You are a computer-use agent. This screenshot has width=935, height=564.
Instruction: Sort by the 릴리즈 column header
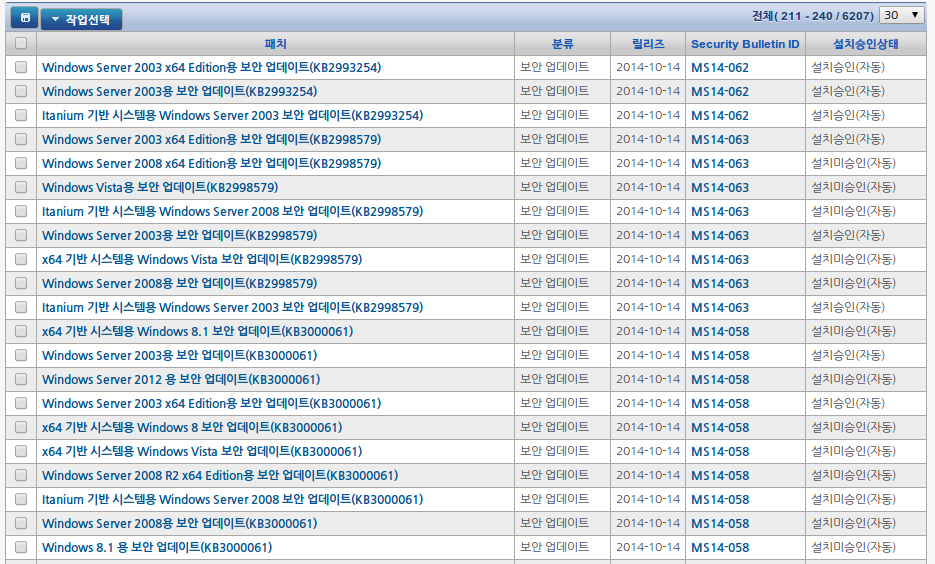coord(648,44)
